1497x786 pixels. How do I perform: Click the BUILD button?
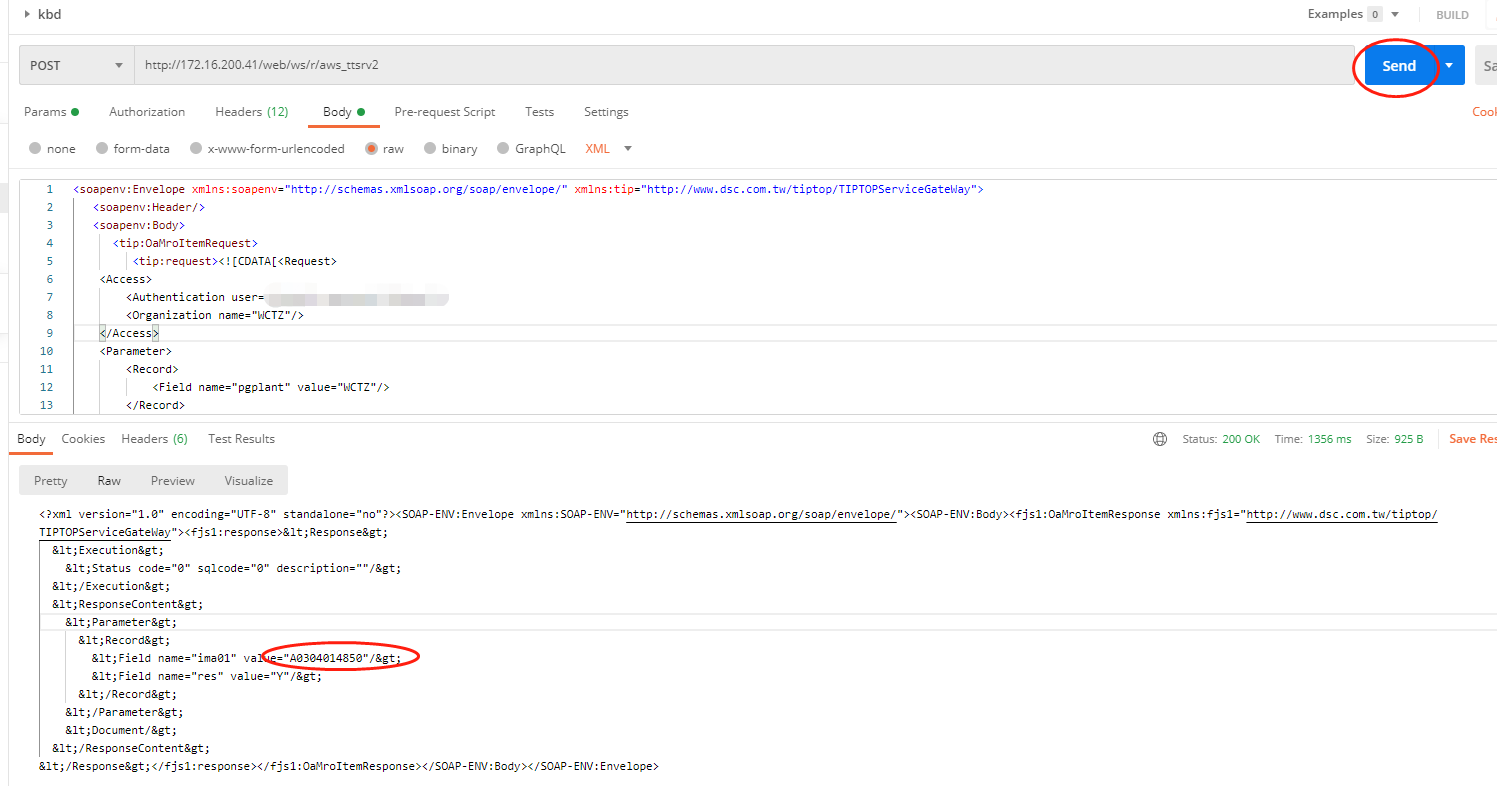(1452, 15)
